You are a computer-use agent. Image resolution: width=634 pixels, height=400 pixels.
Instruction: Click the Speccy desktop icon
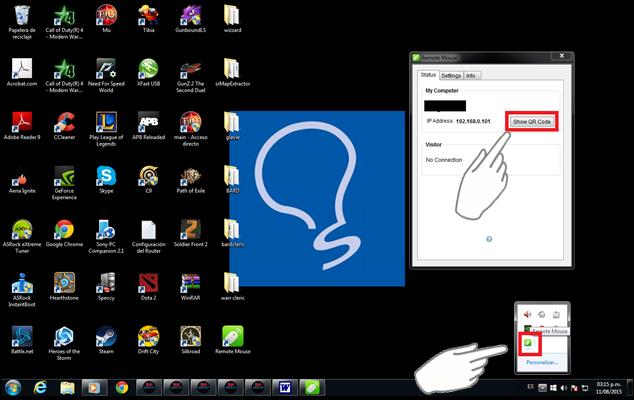106,286
